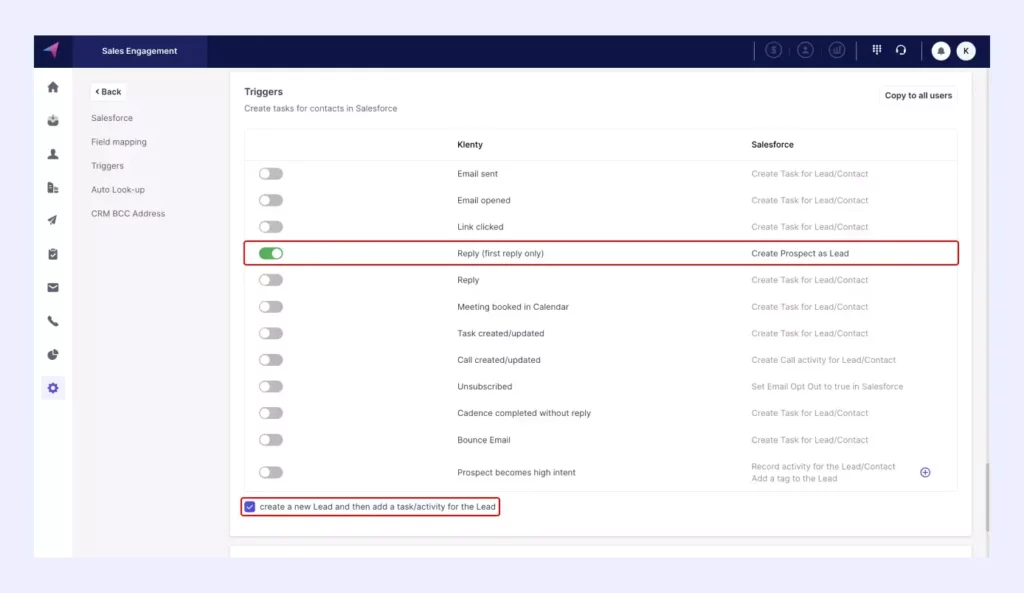Open the Tasks clipboard icon in sidebar

tap(53, 254)
